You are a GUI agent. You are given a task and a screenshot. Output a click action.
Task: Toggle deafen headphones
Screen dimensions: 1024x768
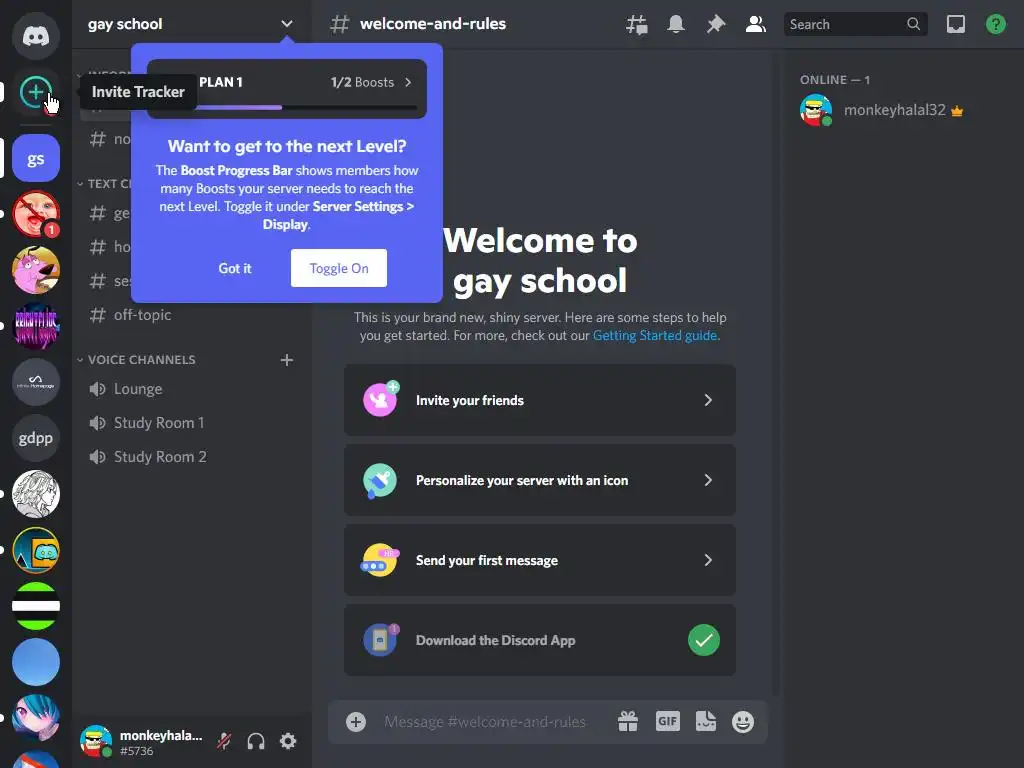(256, 741)
